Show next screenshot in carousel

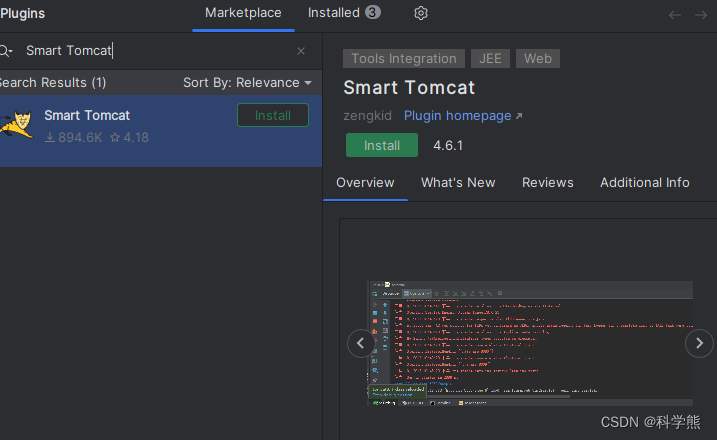click(699, 343)
